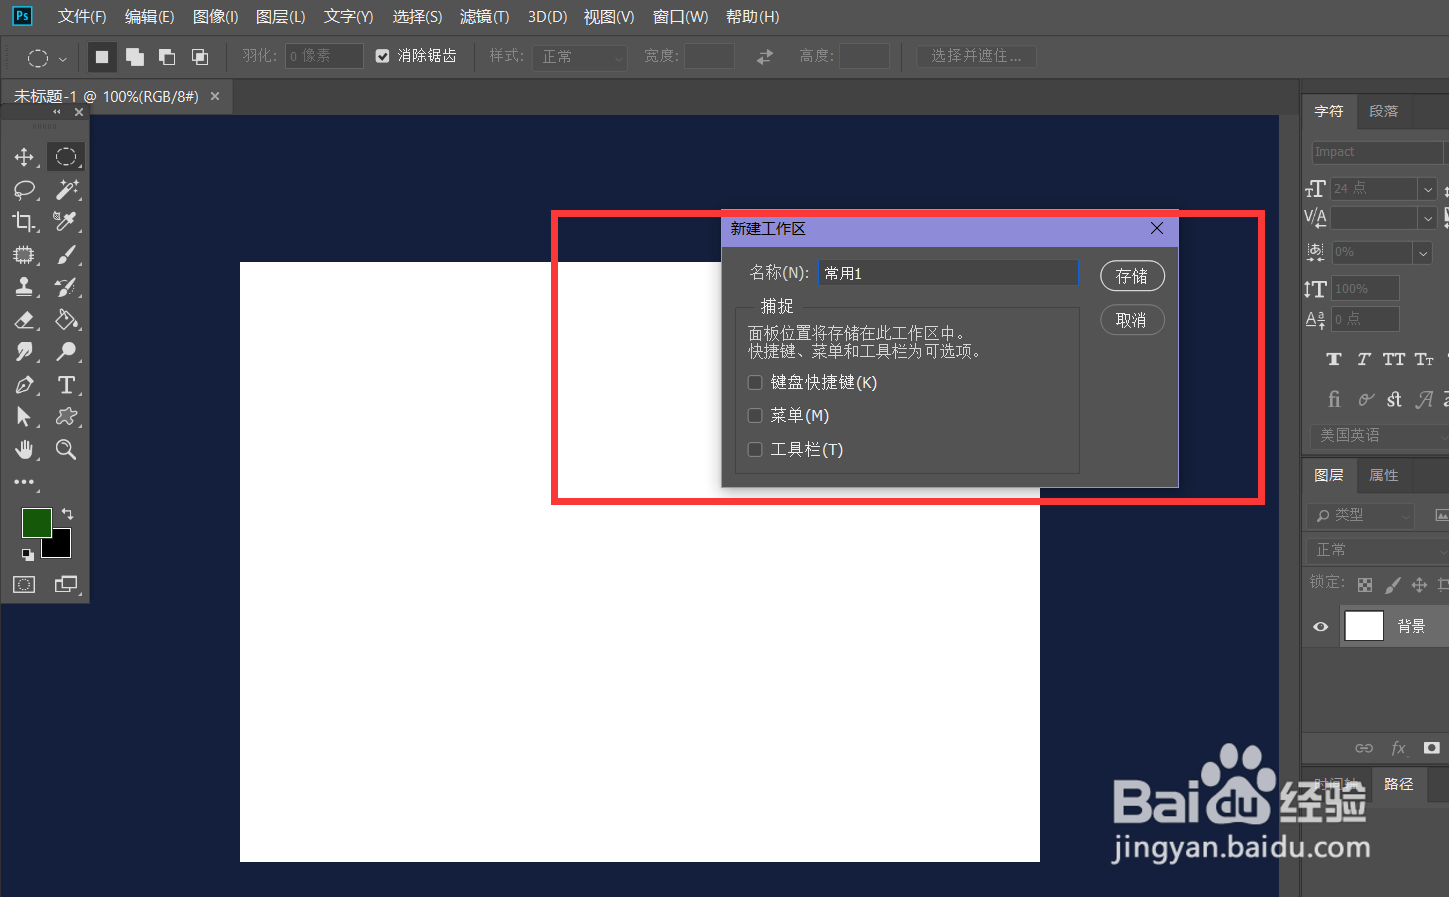1449x897 pixels.
Task: Open the font size dropdown
Action: click(x=1428, y=189)
